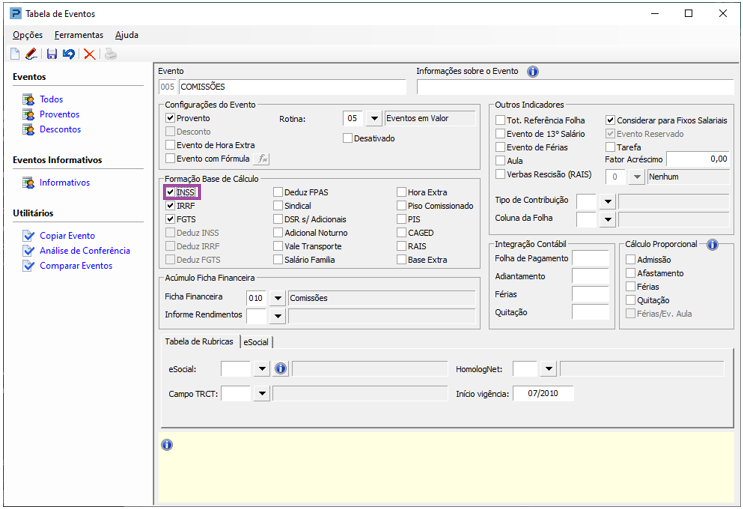
Task: Click the red X Delete toolbar icon
Action: pos(90,54)
